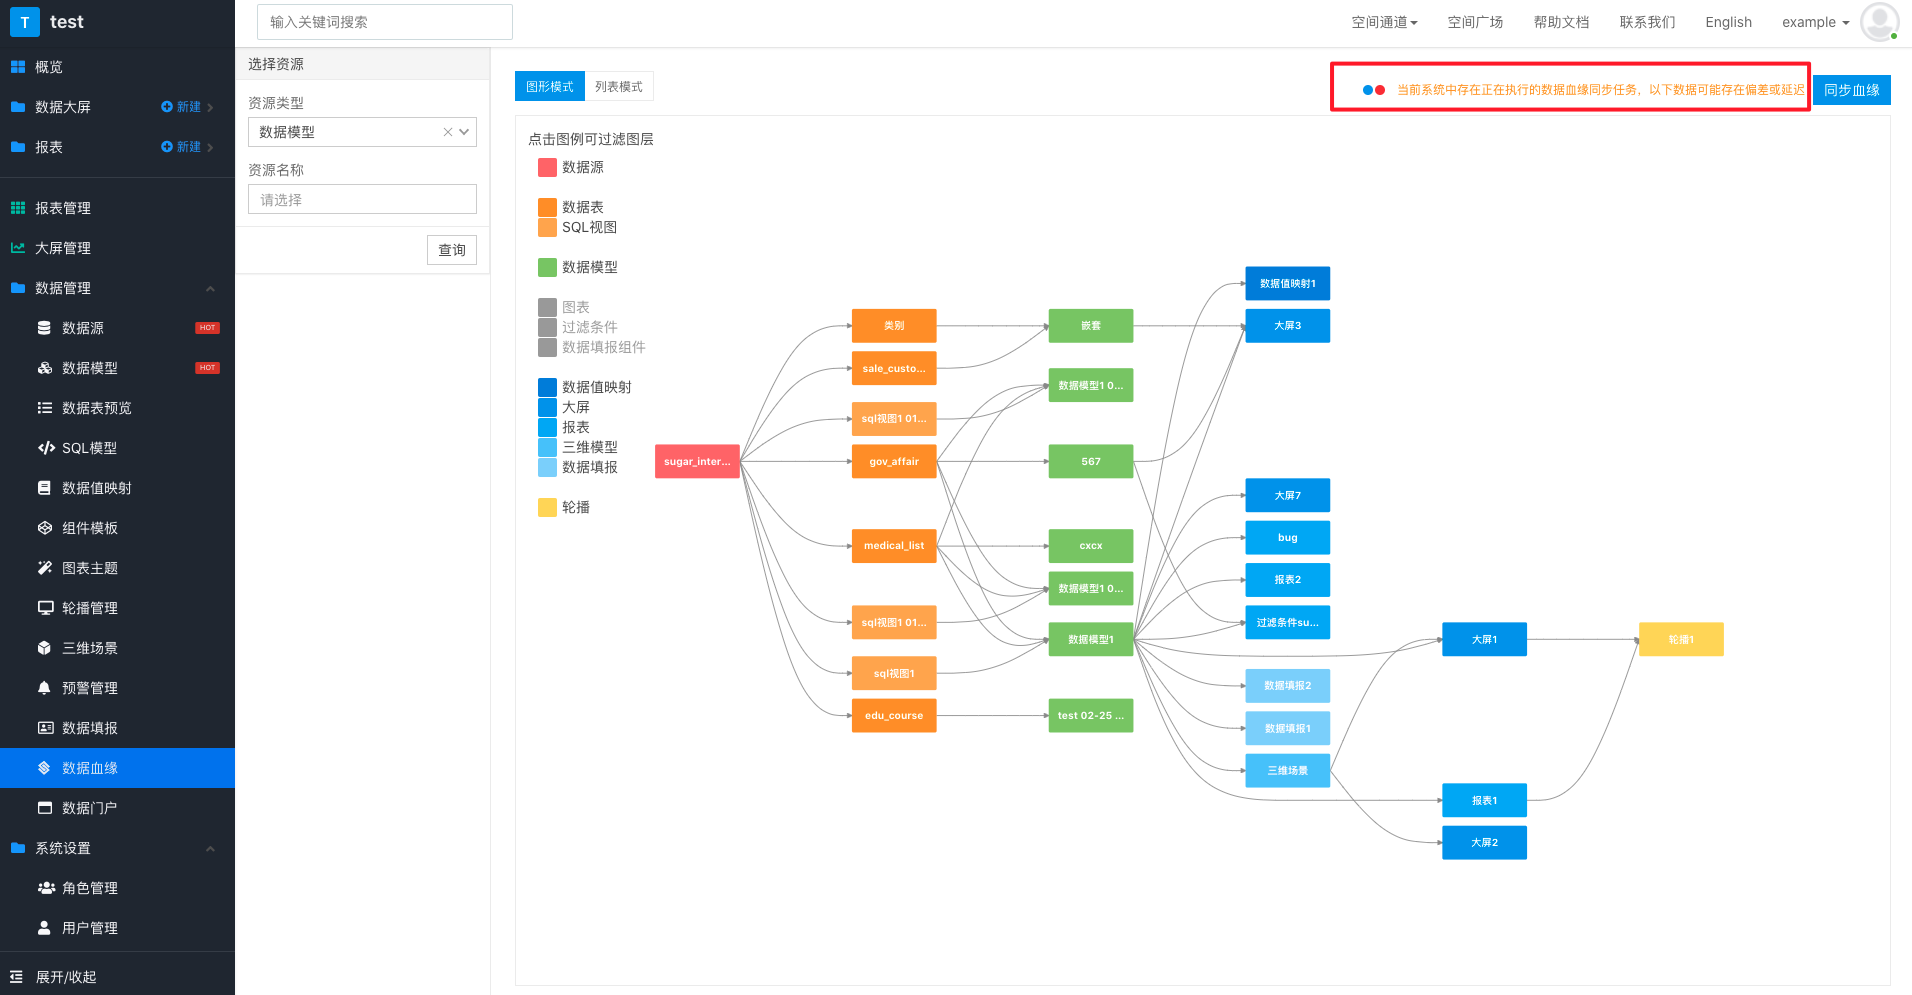Open the 空间通道 dropdown menu
The image size is (1912, 995).
1384,22
